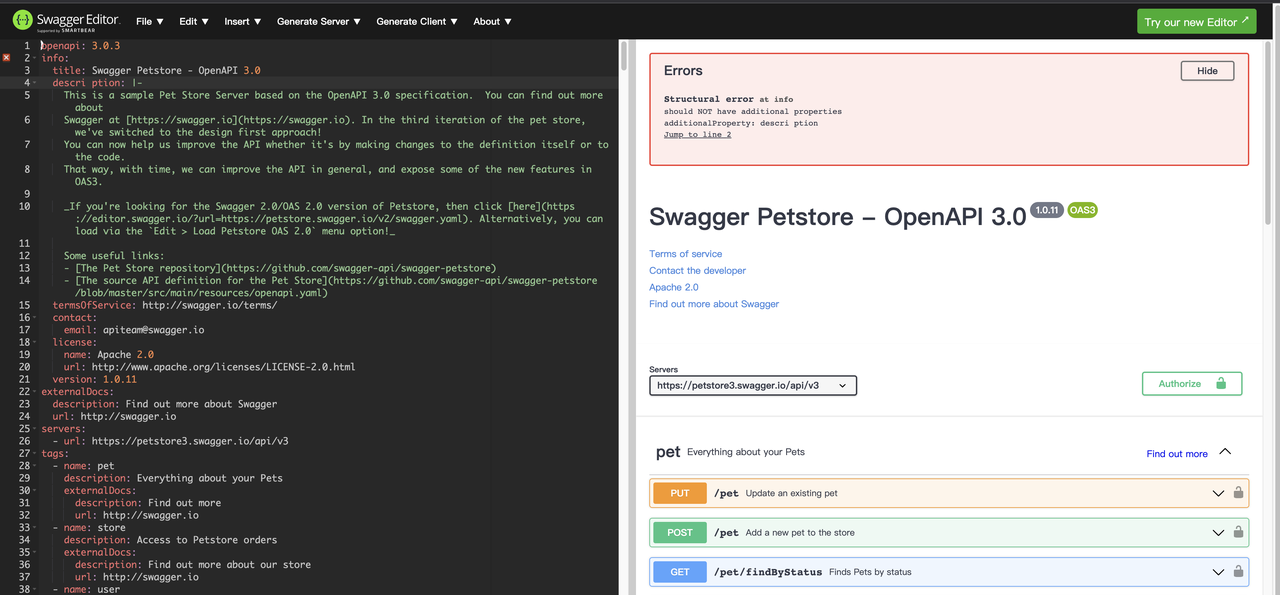Select the green POST method badge

pyautogui.click(x=679, y=532)
